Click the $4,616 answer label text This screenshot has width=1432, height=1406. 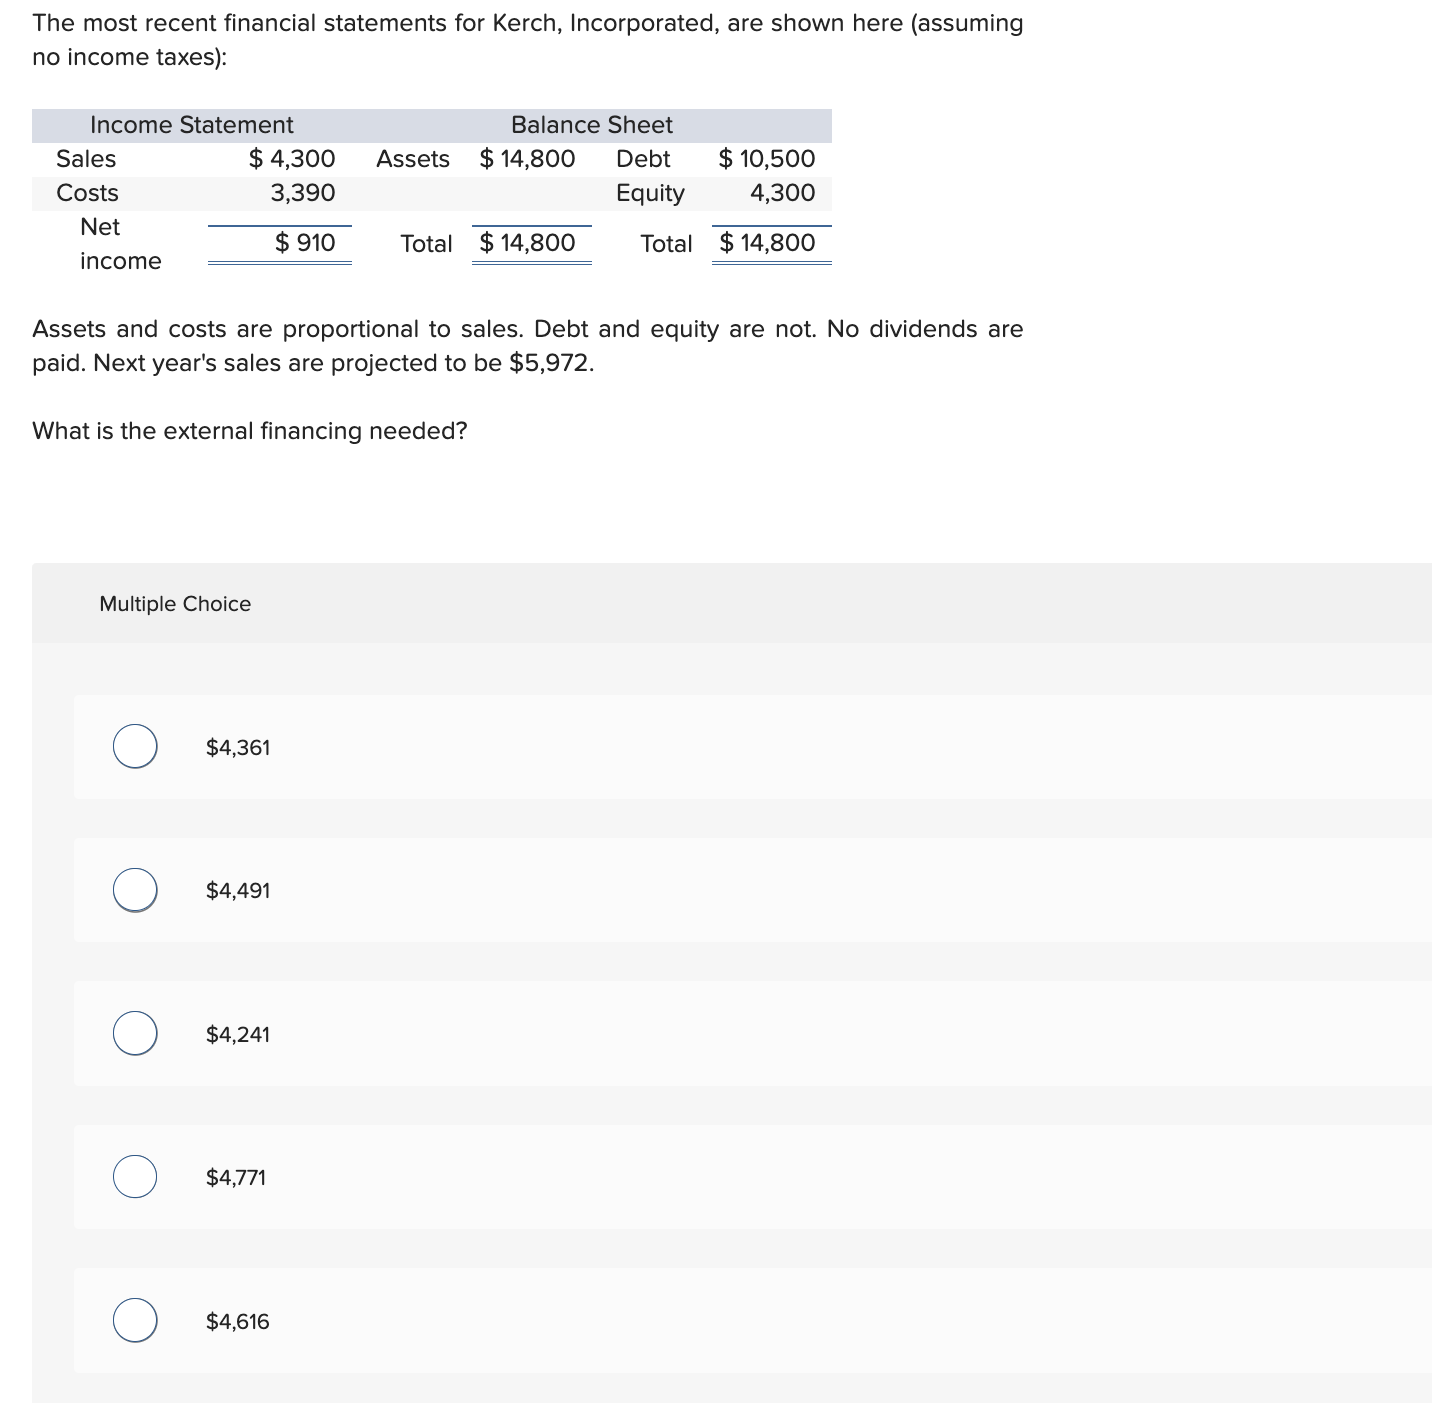click(x=237, y=1320)
